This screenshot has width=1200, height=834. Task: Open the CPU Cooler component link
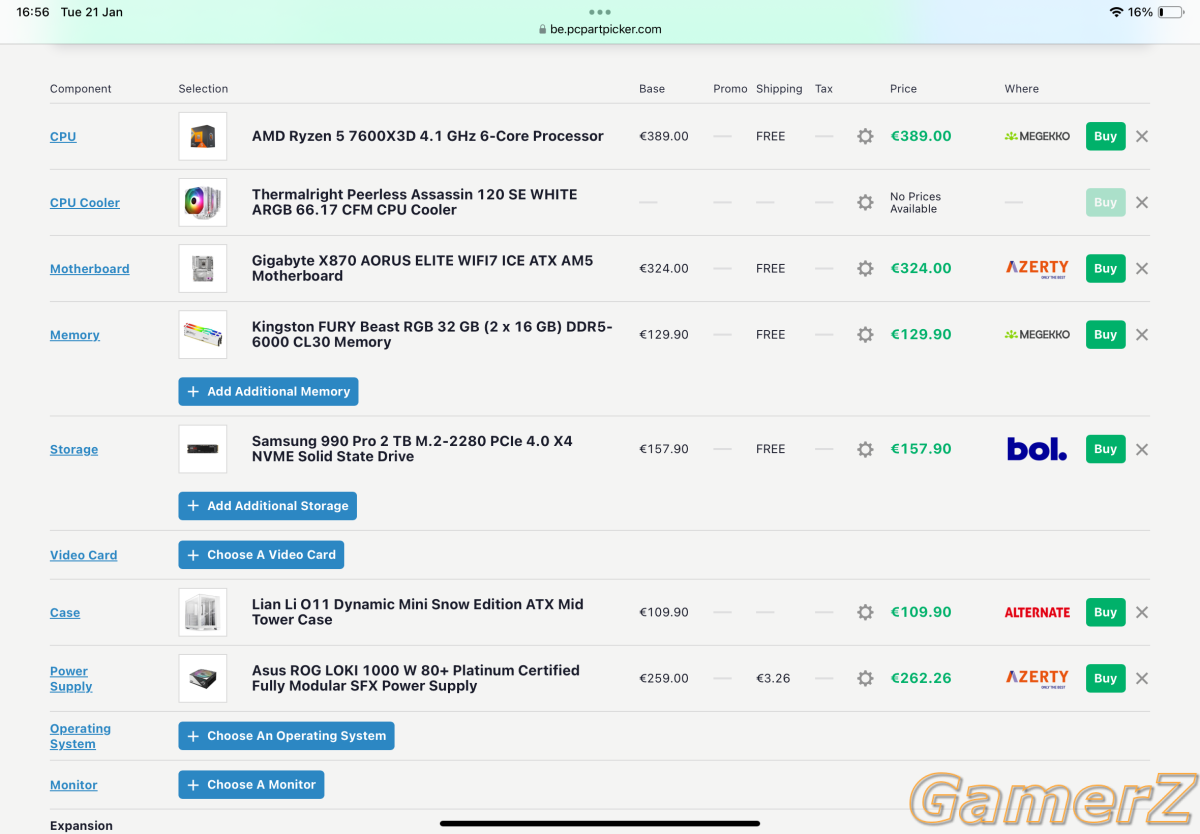coord(85,203)
